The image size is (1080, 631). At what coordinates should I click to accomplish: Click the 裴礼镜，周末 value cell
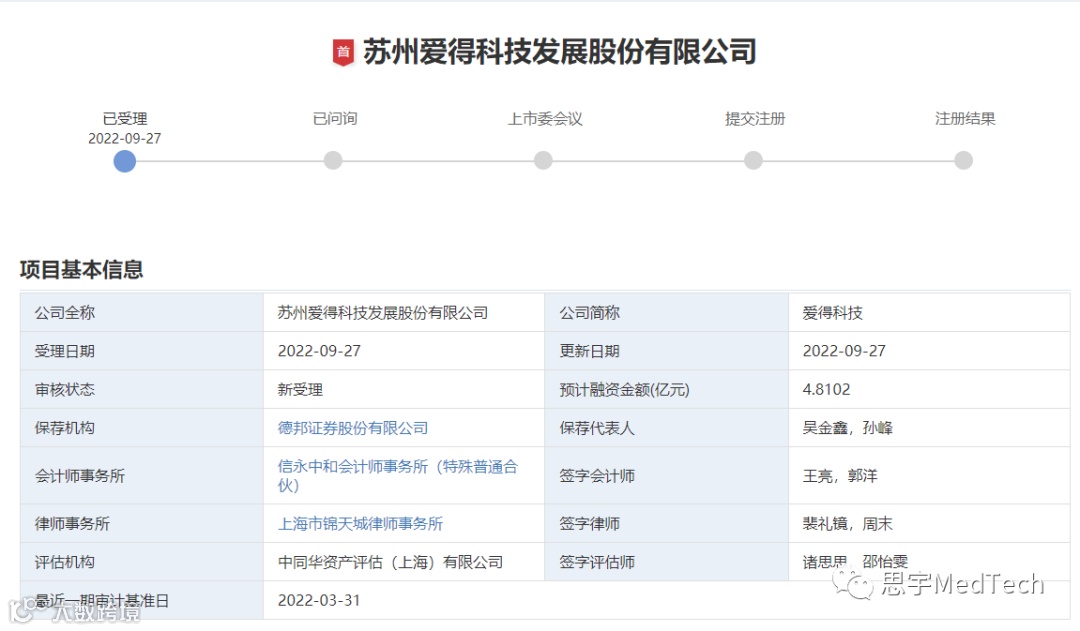click(929, 524)
